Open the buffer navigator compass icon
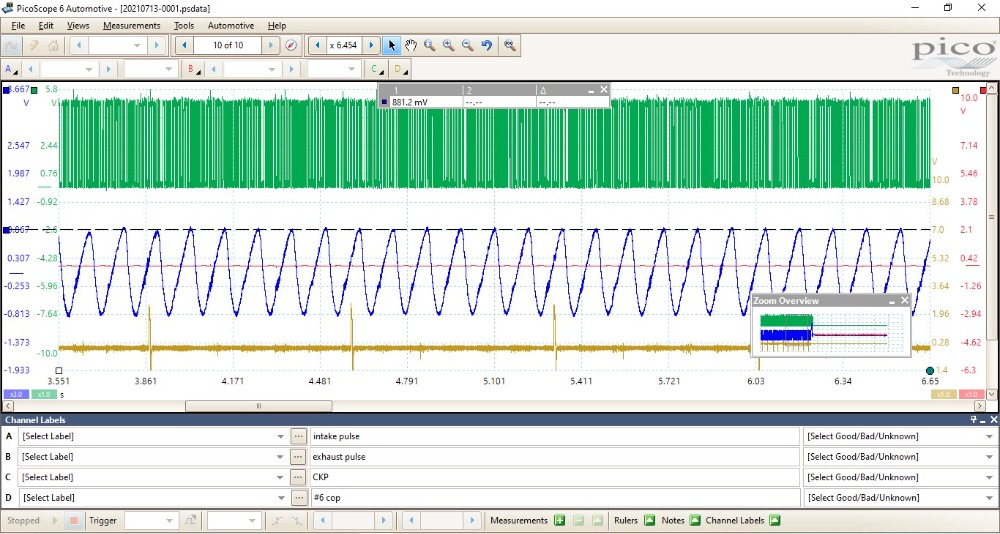This screenshot has width=1000, height=534. 291,45
